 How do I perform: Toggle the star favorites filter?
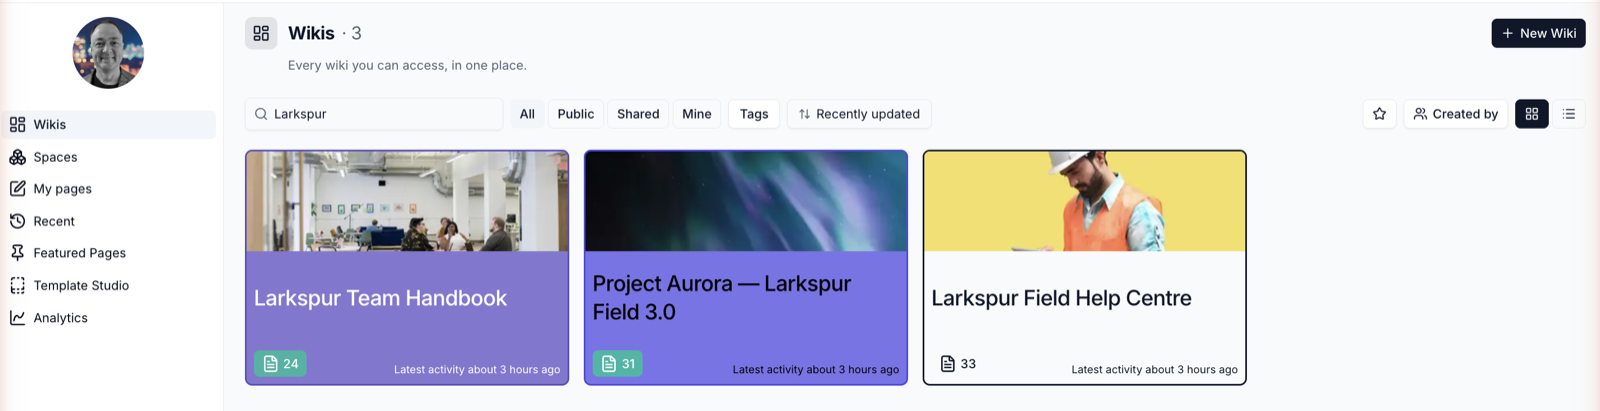[1380, 114]
